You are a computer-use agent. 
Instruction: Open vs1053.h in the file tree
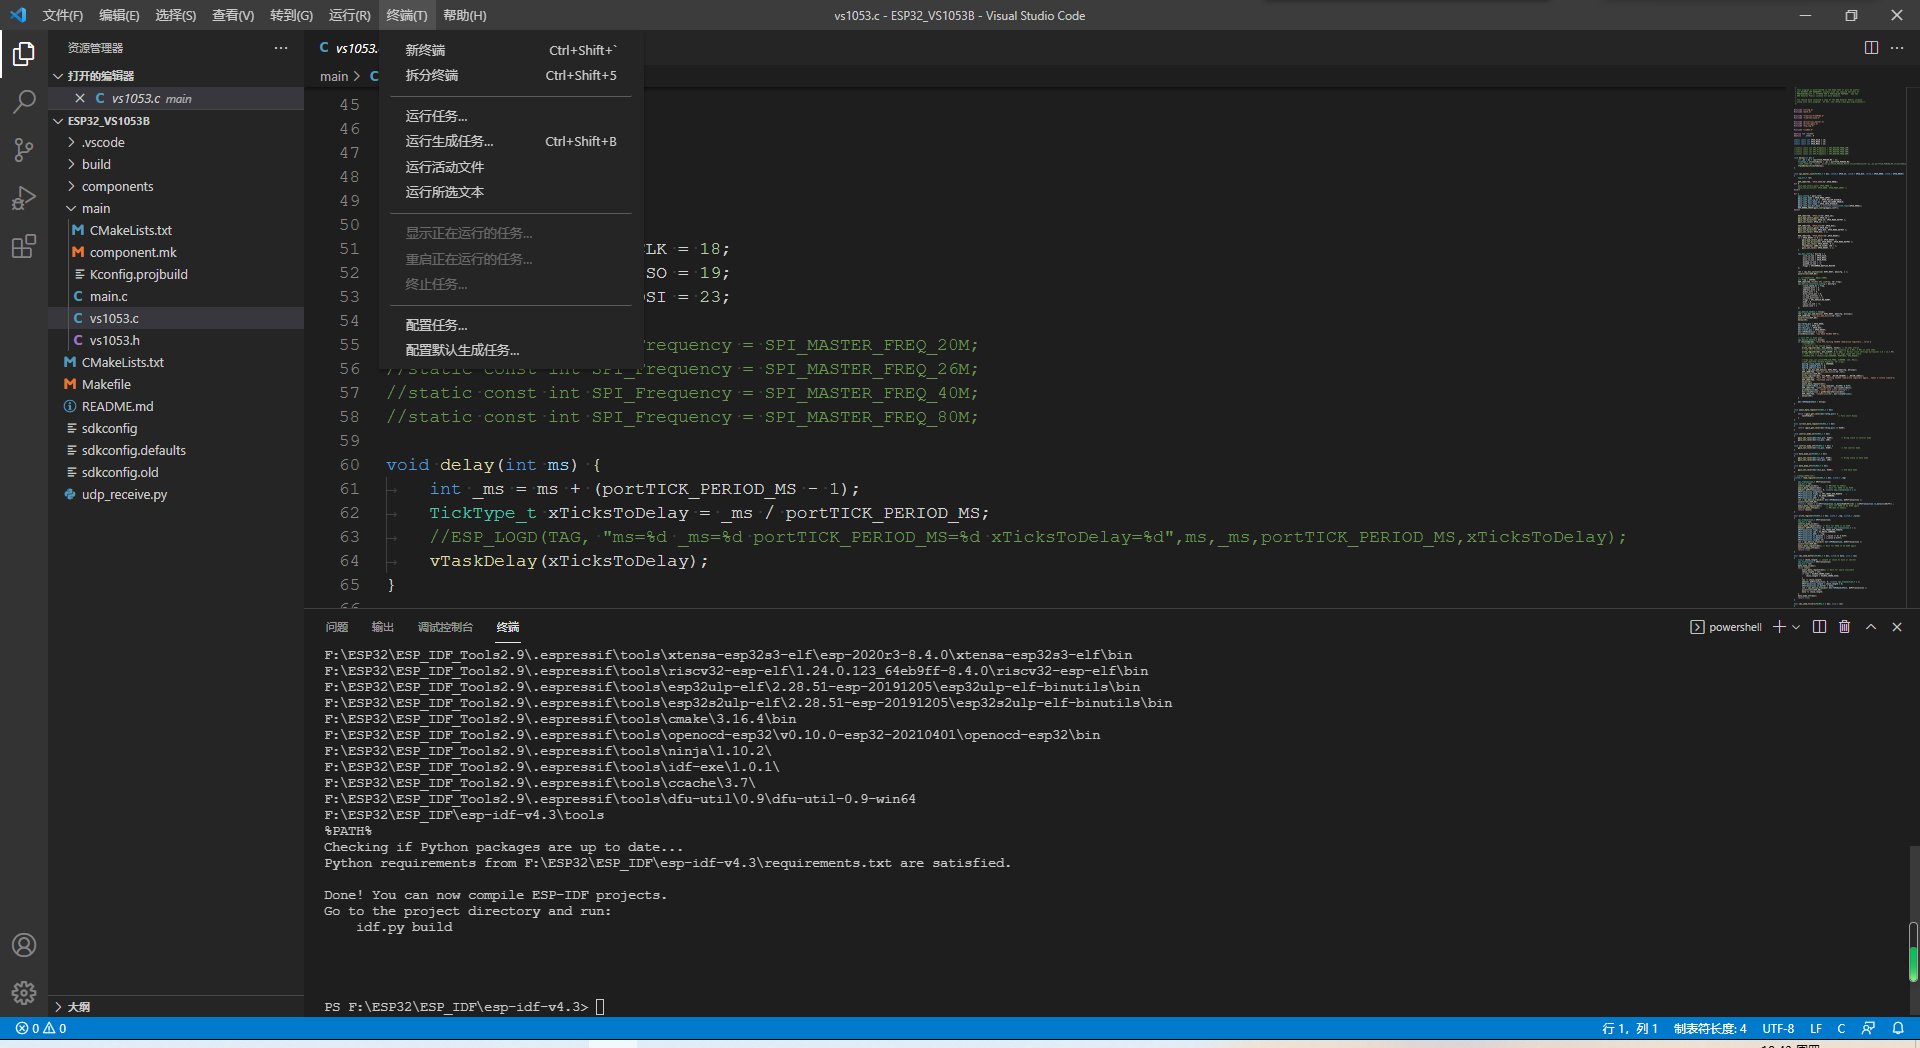click(x=176, y=340)
